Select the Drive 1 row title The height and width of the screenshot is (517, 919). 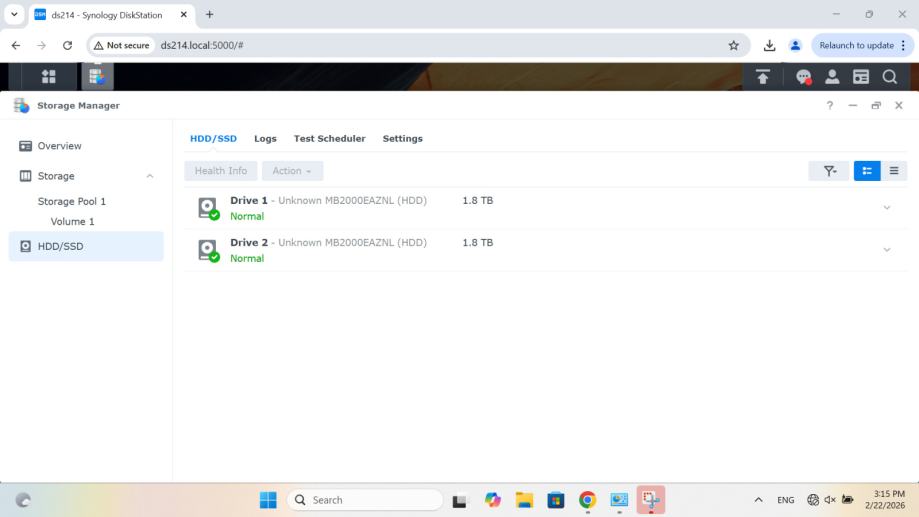point(249,200)
